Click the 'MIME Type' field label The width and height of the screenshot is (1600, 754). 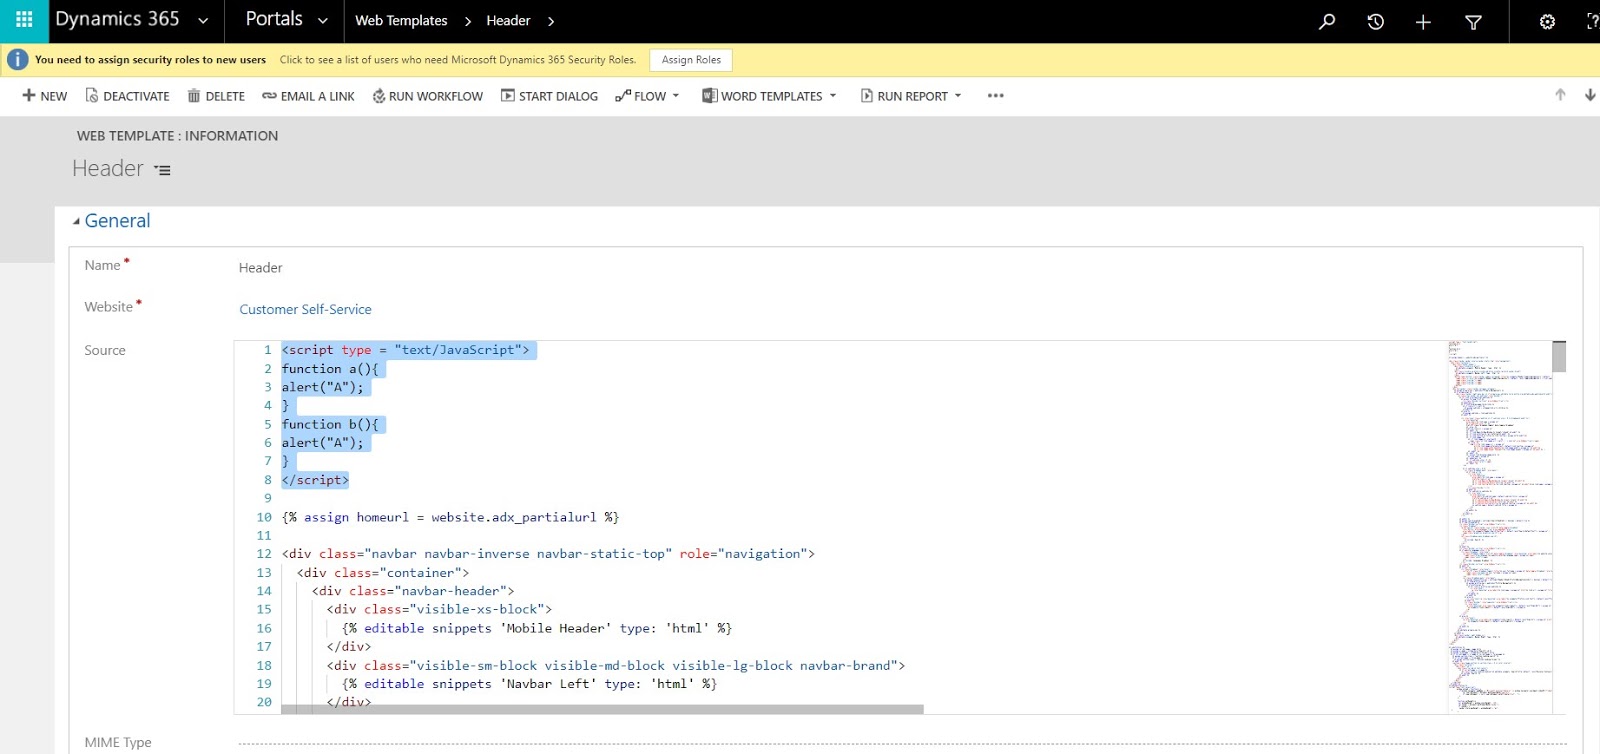point(118,742)
